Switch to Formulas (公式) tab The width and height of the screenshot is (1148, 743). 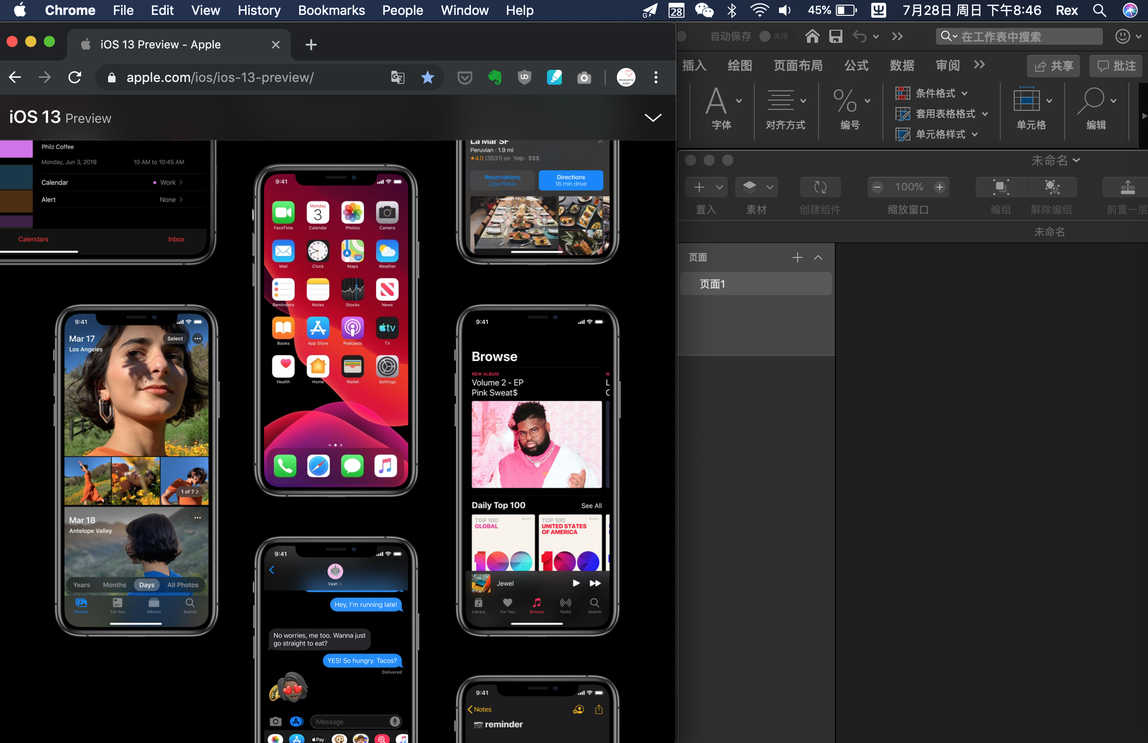[x=856, y=65]
